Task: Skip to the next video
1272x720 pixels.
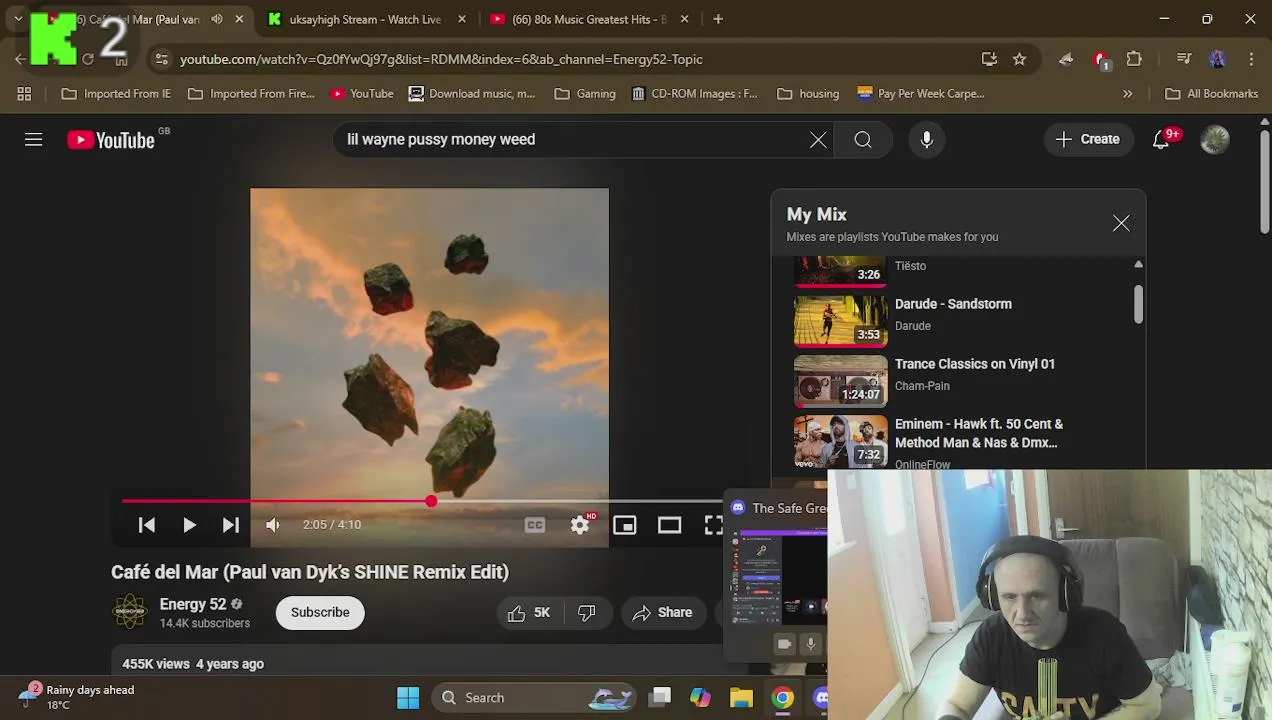Action: point(231,525)
